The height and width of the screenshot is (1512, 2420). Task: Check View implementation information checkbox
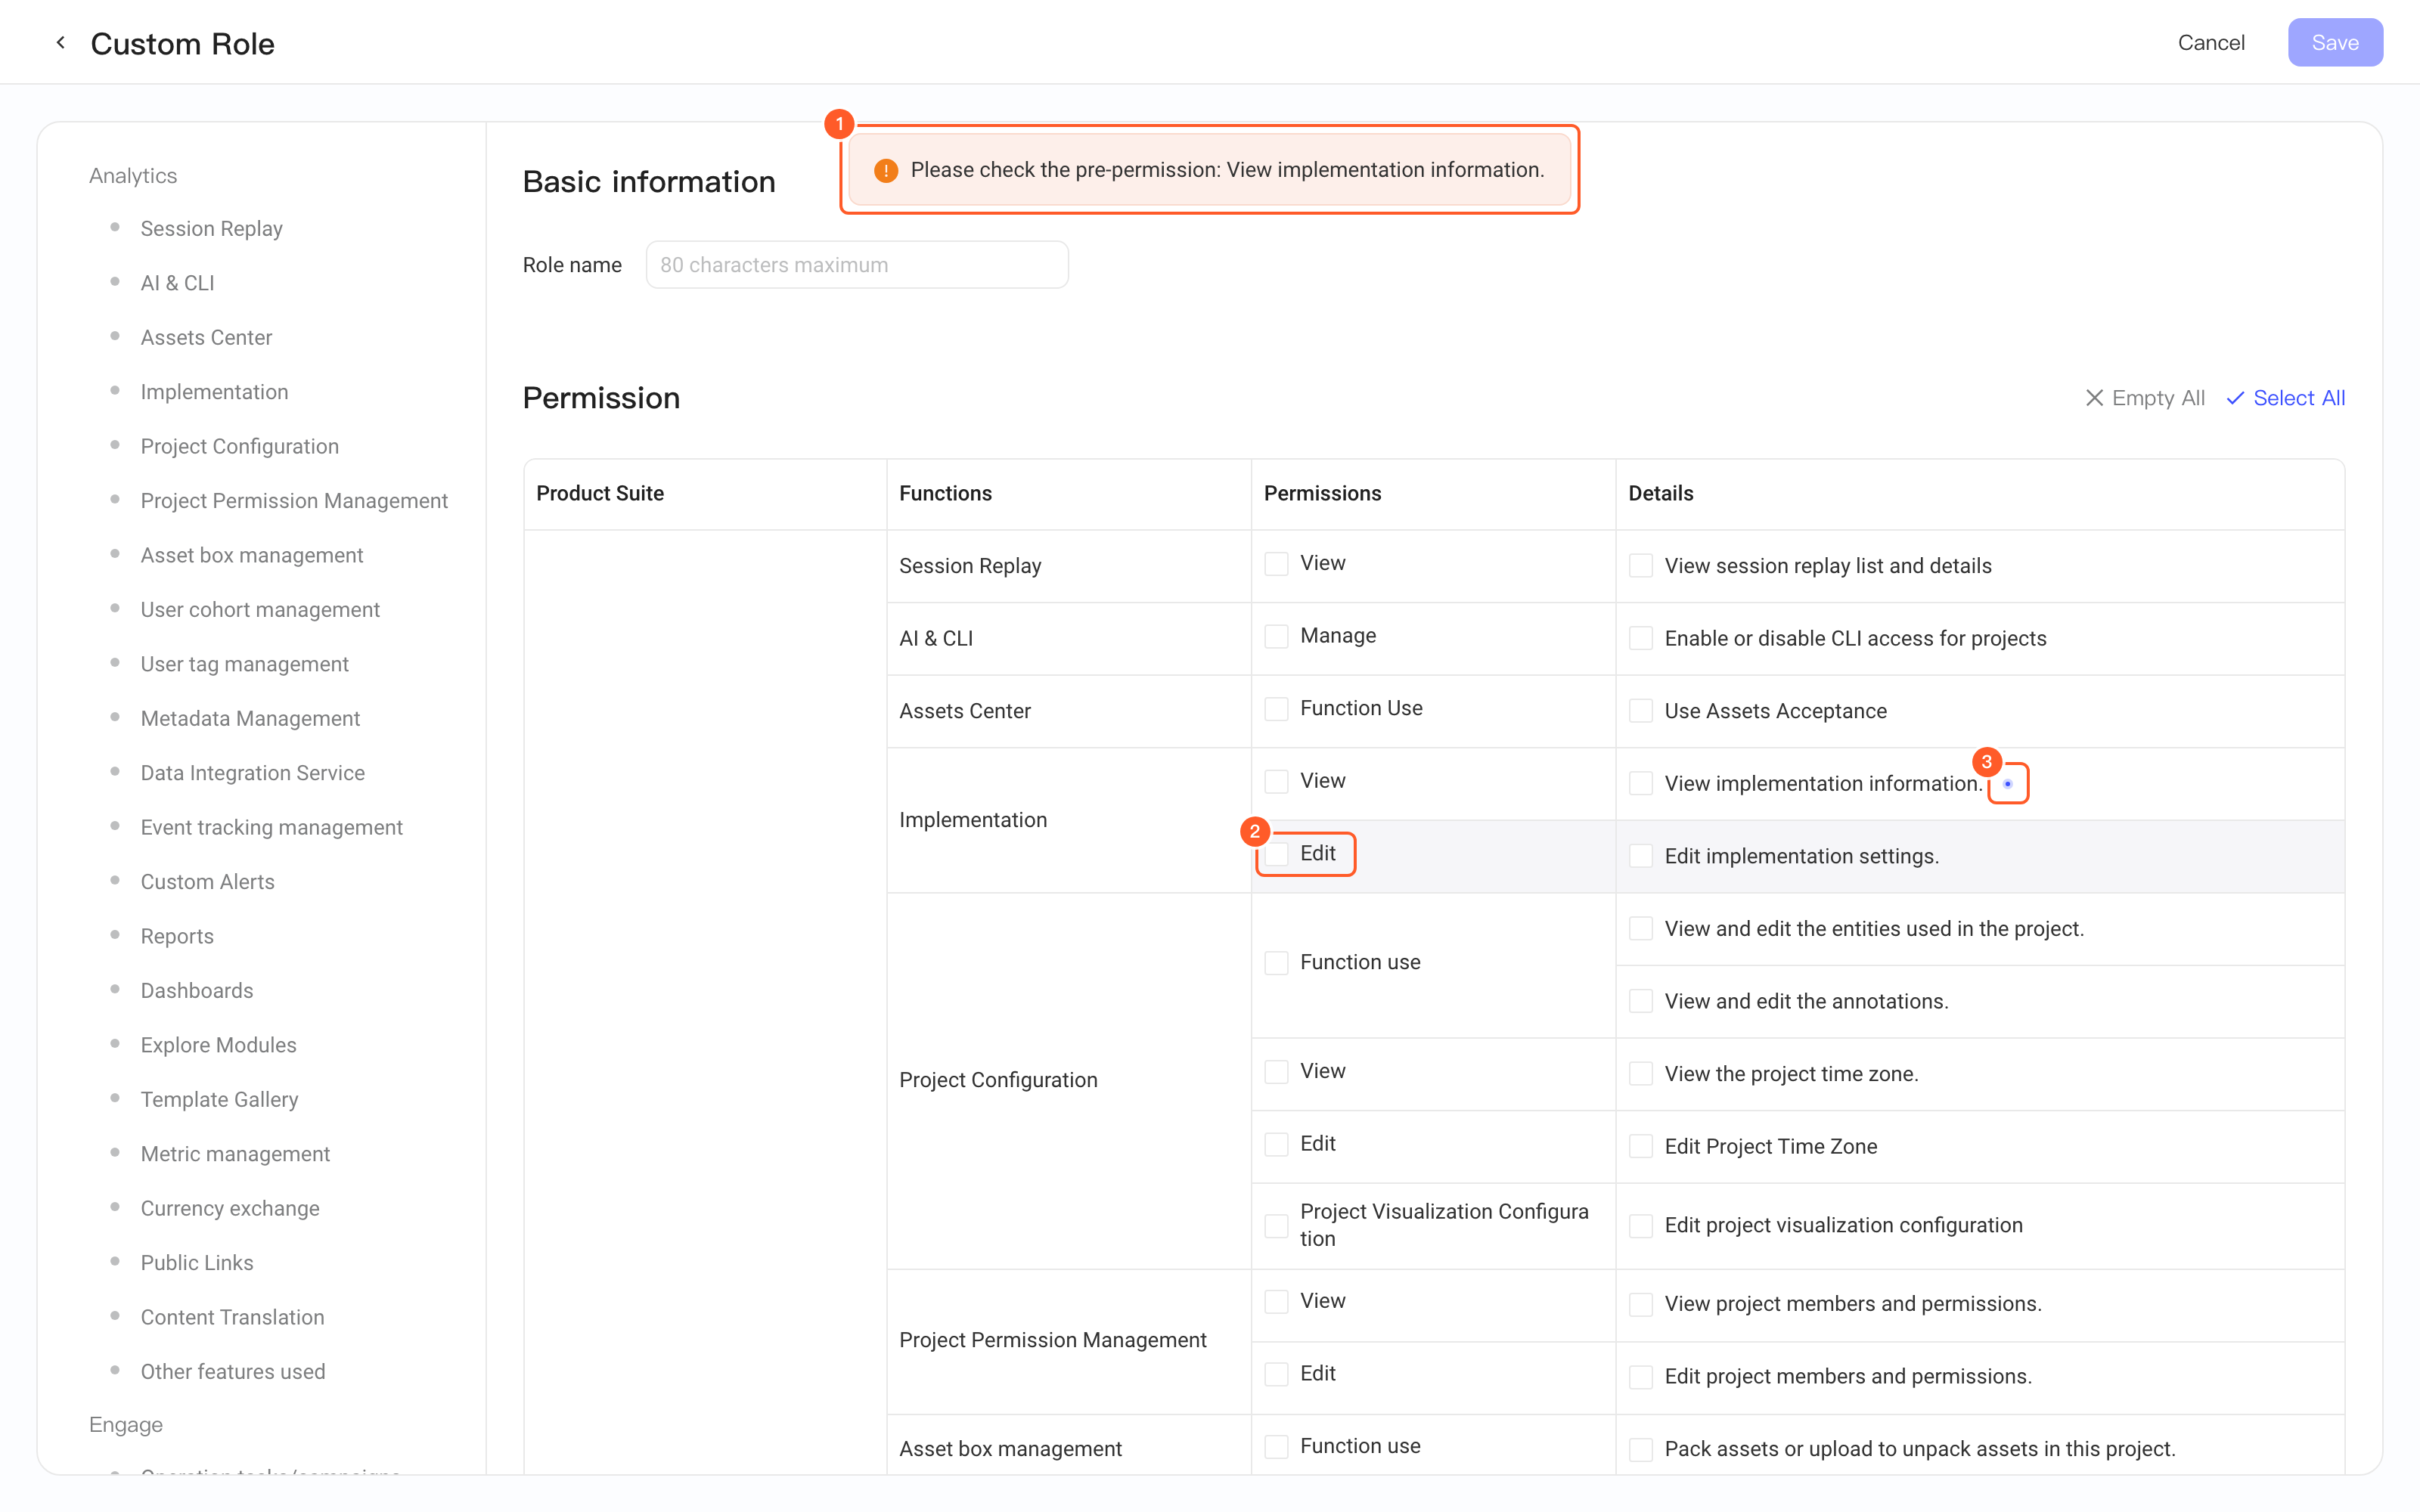coord(1640,784)
